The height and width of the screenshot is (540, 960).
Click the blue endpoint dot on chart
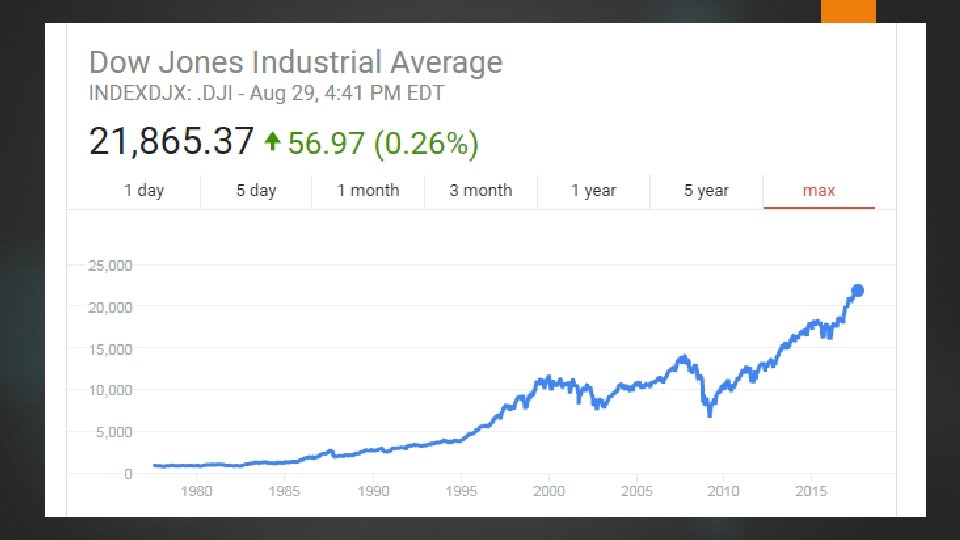[x=857, y=291]
